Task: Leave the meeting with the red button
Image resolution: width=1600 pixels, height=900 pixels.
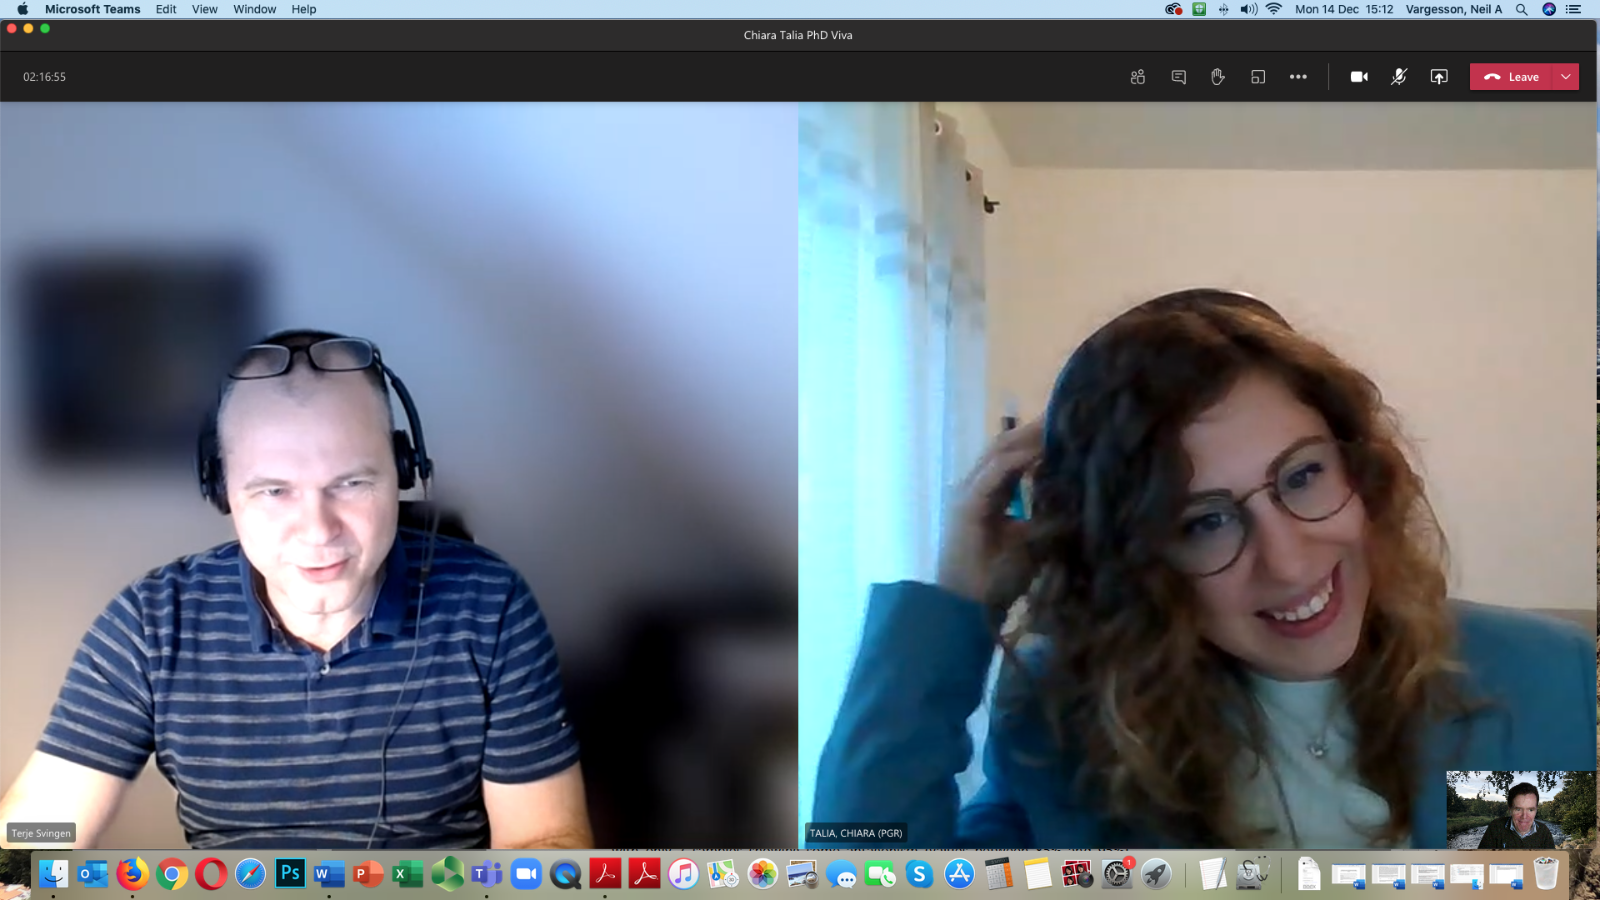Action: (1511, 77)
